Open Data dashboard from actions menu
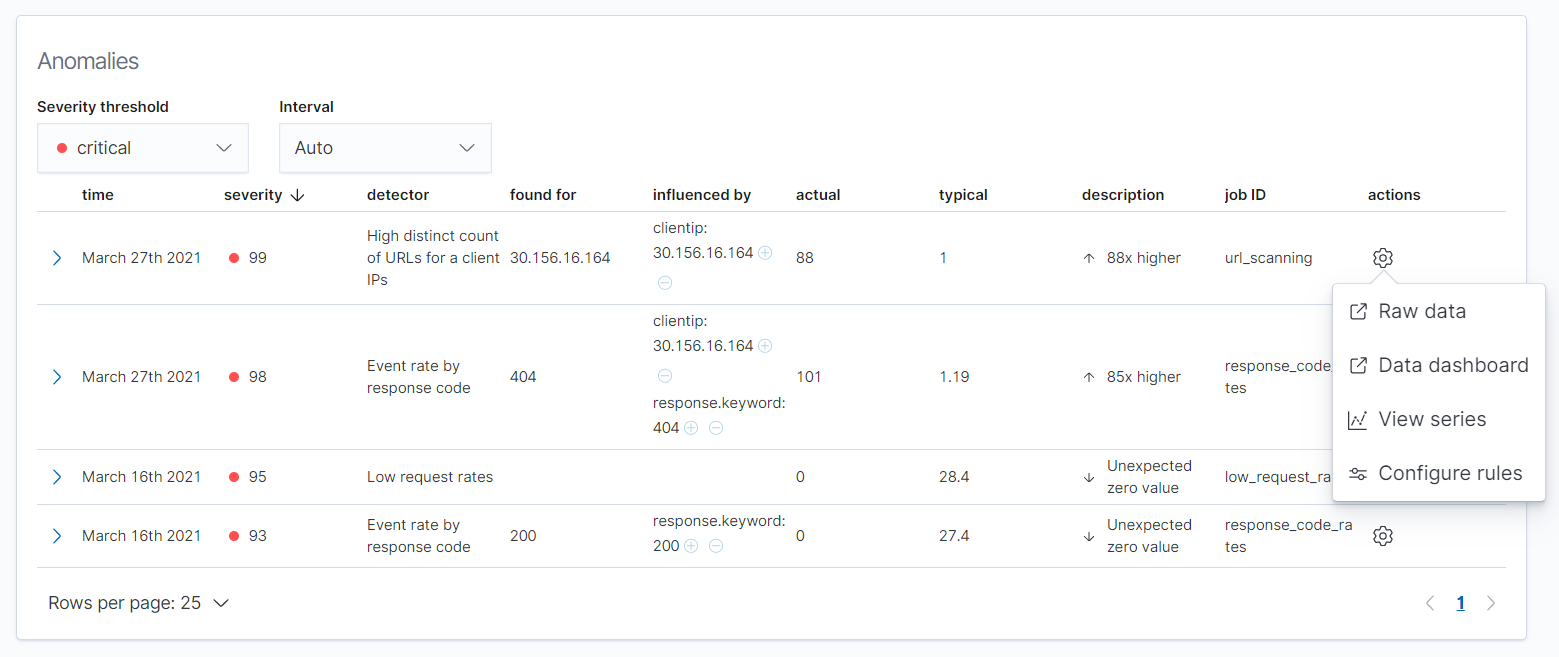Viewport: 1559px width, 657px height. click(1452, 365)
